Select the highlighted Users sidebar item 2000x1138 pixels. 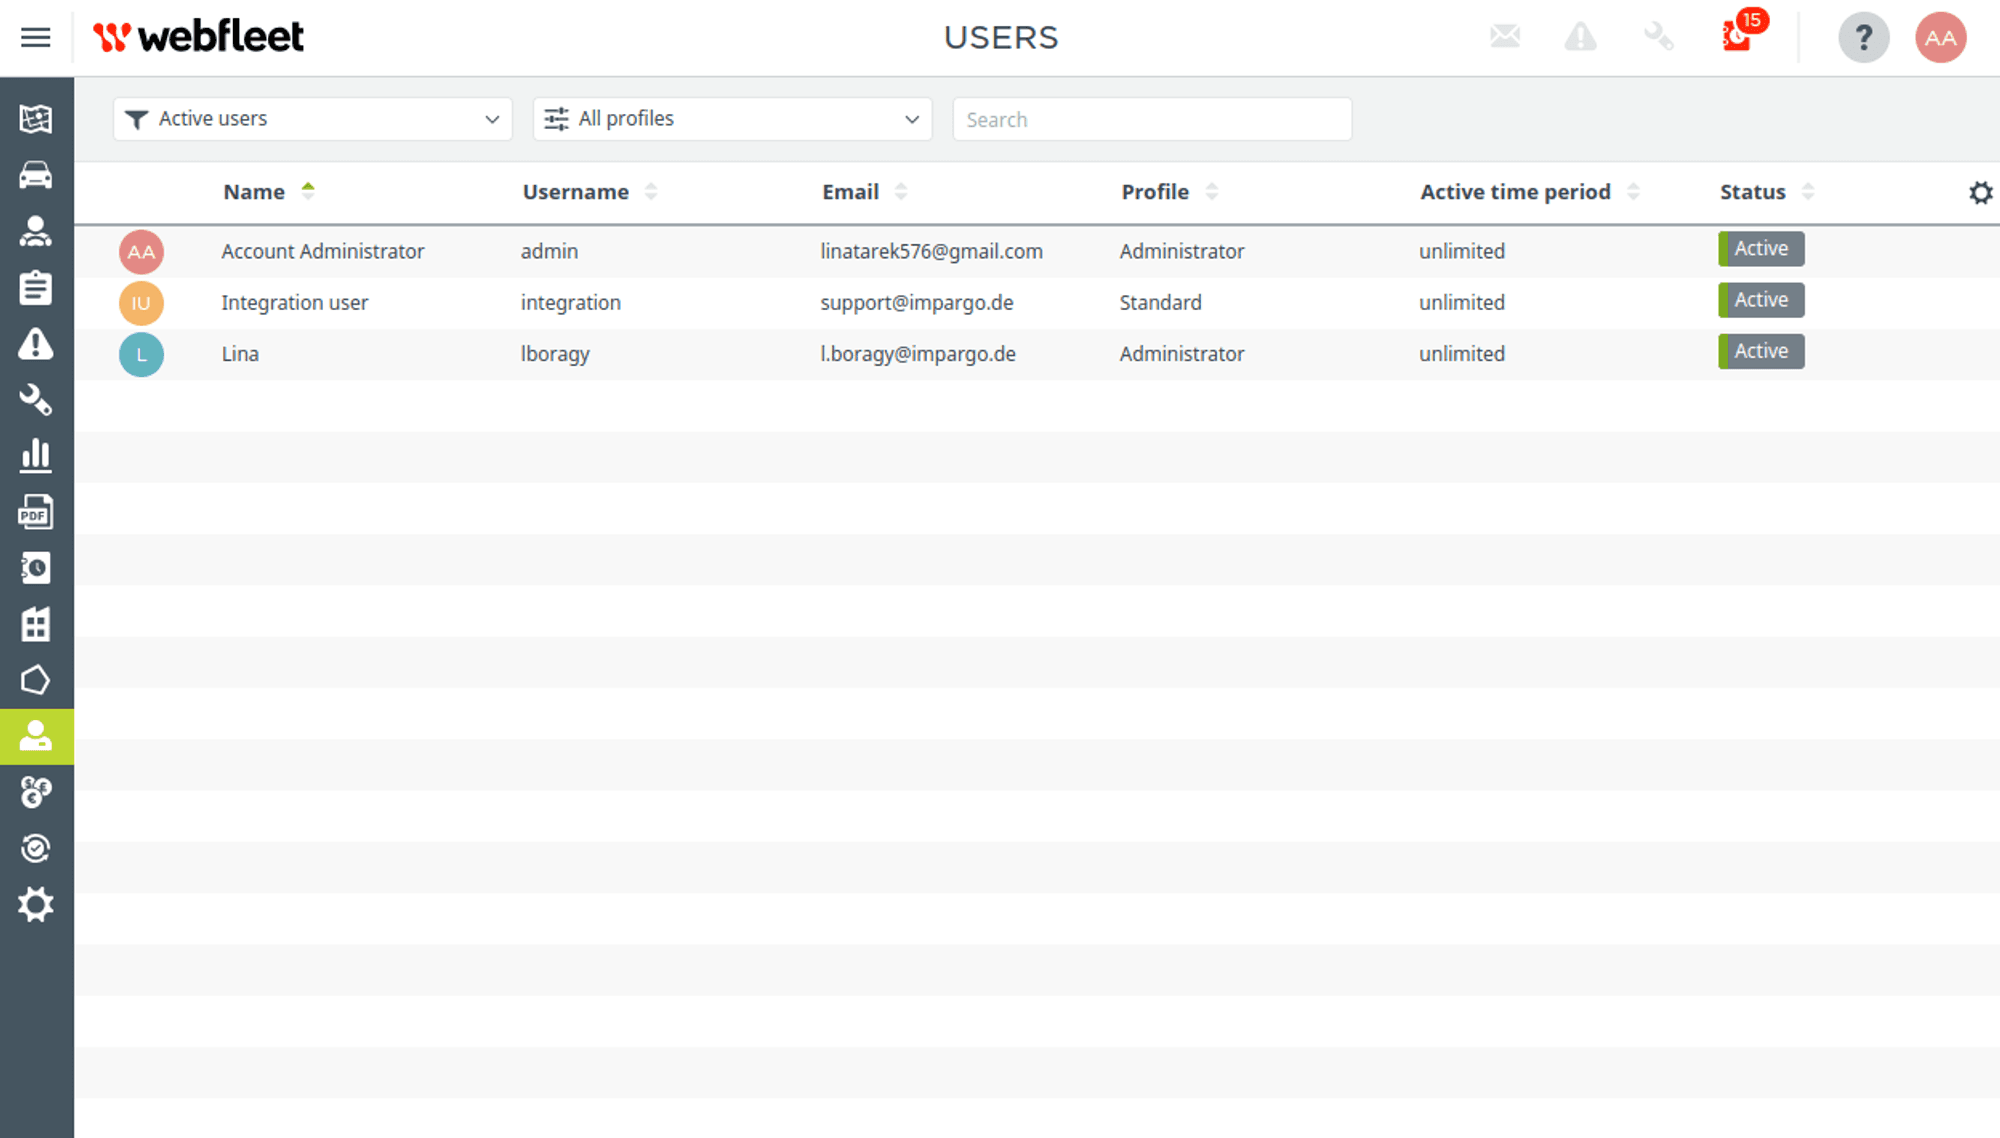[x=36, y=737]
